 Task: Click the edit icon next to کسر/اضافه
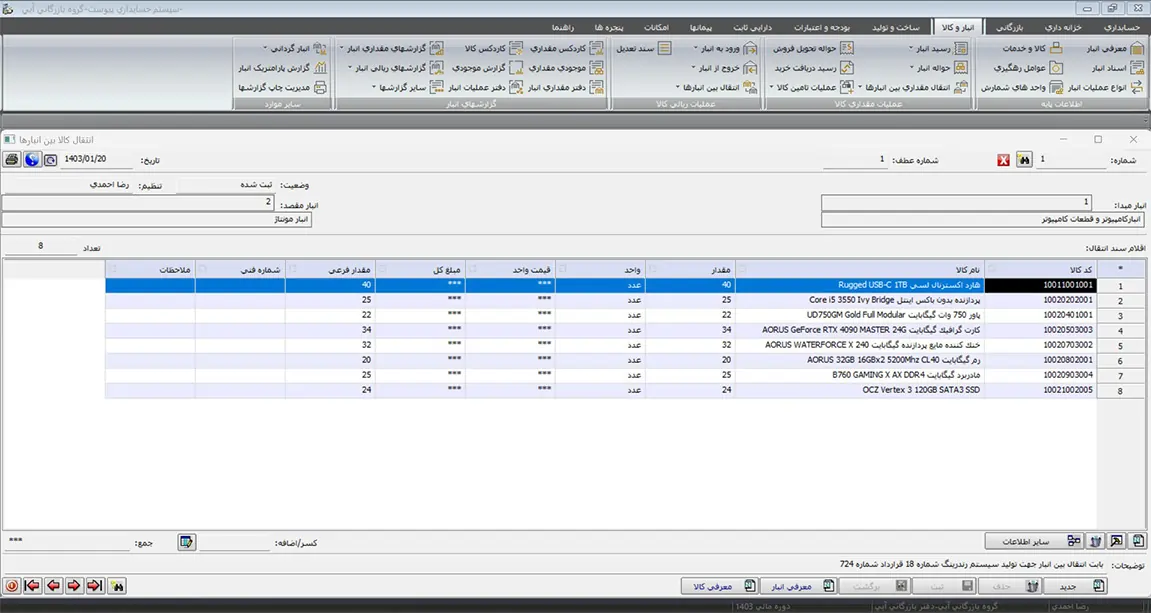(186, 542)
